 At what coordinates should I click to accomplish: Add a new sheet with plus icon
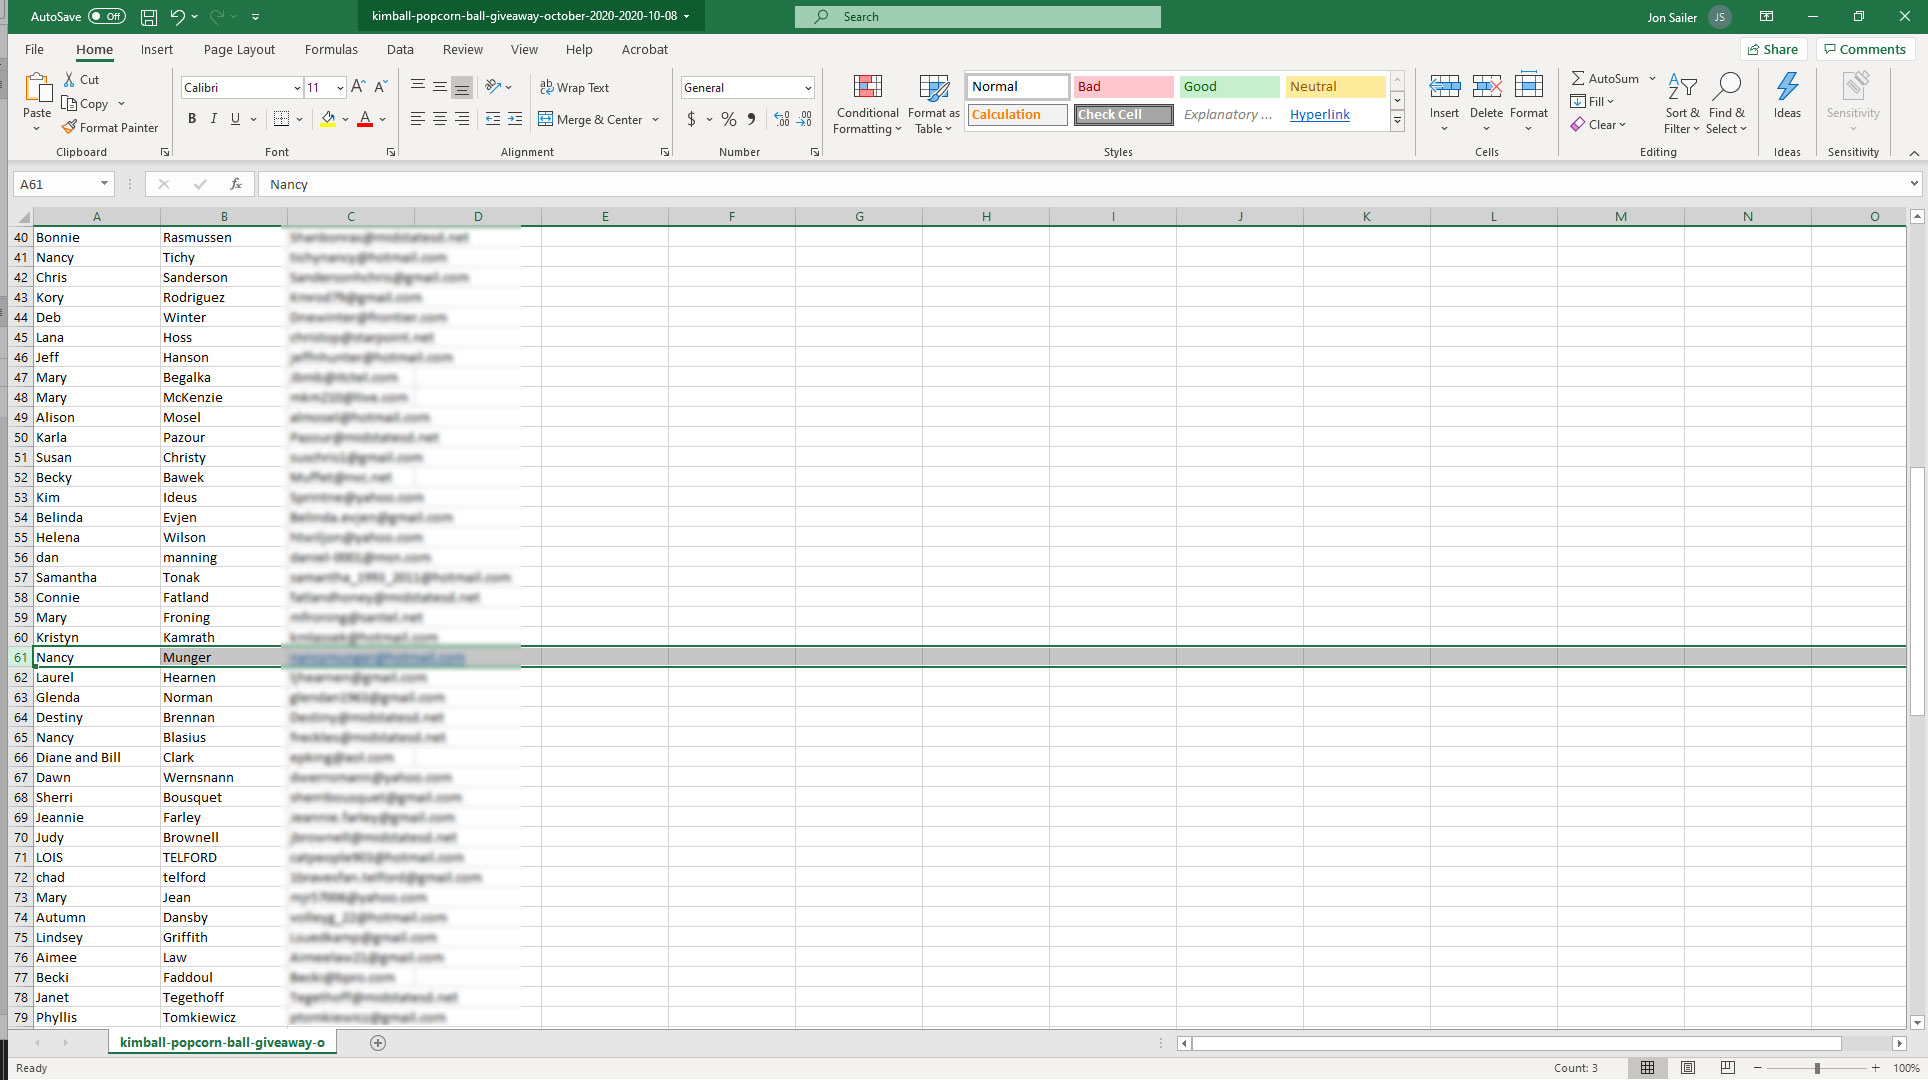[x=378, y=1043]
